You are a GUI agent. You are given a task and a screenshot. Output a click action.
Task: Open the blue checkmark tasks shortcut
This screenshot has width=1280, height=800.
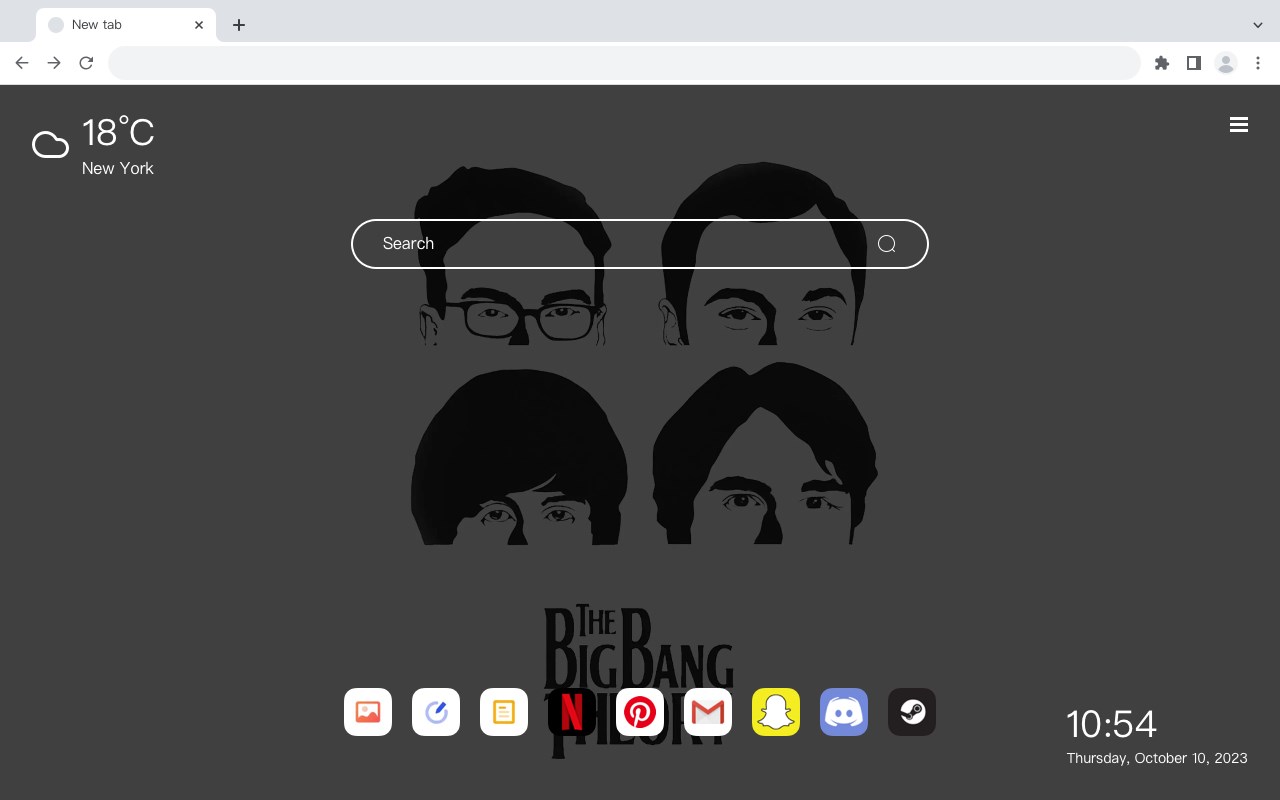tap(436, 712)
